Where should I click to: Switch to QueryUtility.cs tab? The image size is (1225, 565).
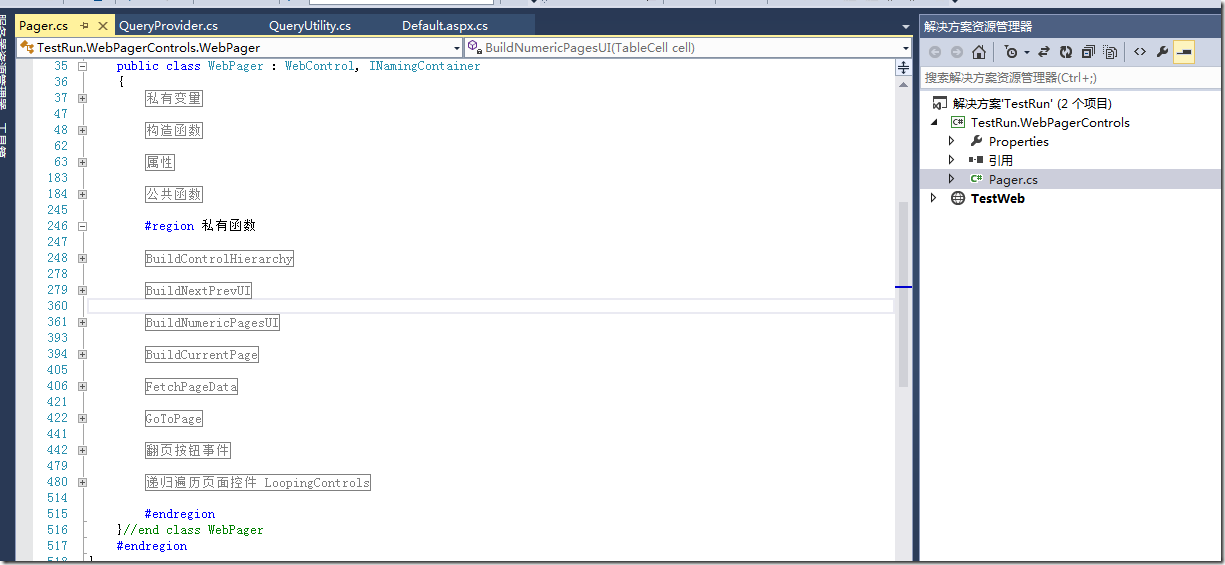pos(310,26)
